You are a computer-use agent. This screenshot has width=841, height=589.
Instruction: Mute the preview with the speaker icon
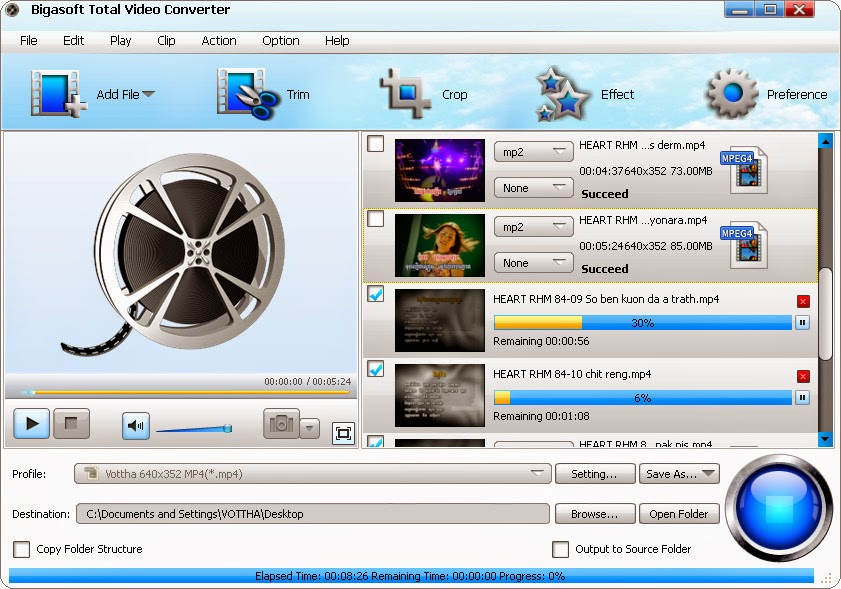click(x=136, y=426)
